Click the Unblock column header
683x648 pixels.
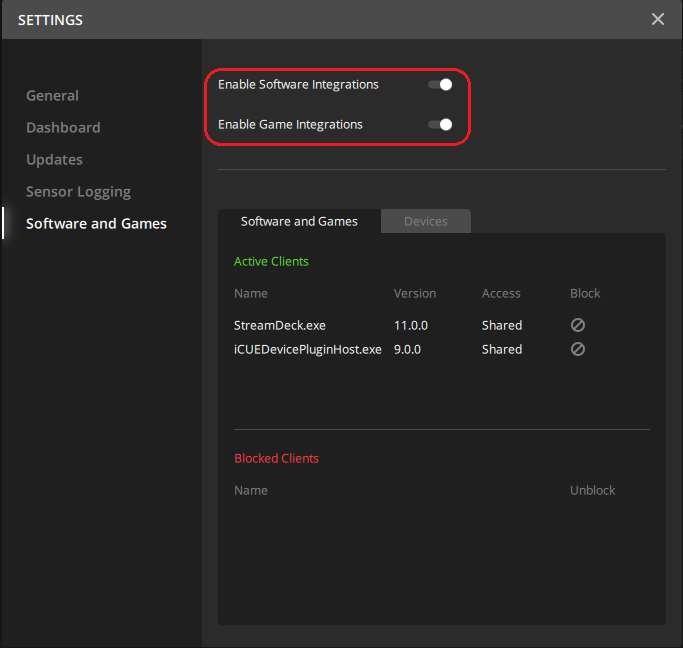tap(592, 490)
